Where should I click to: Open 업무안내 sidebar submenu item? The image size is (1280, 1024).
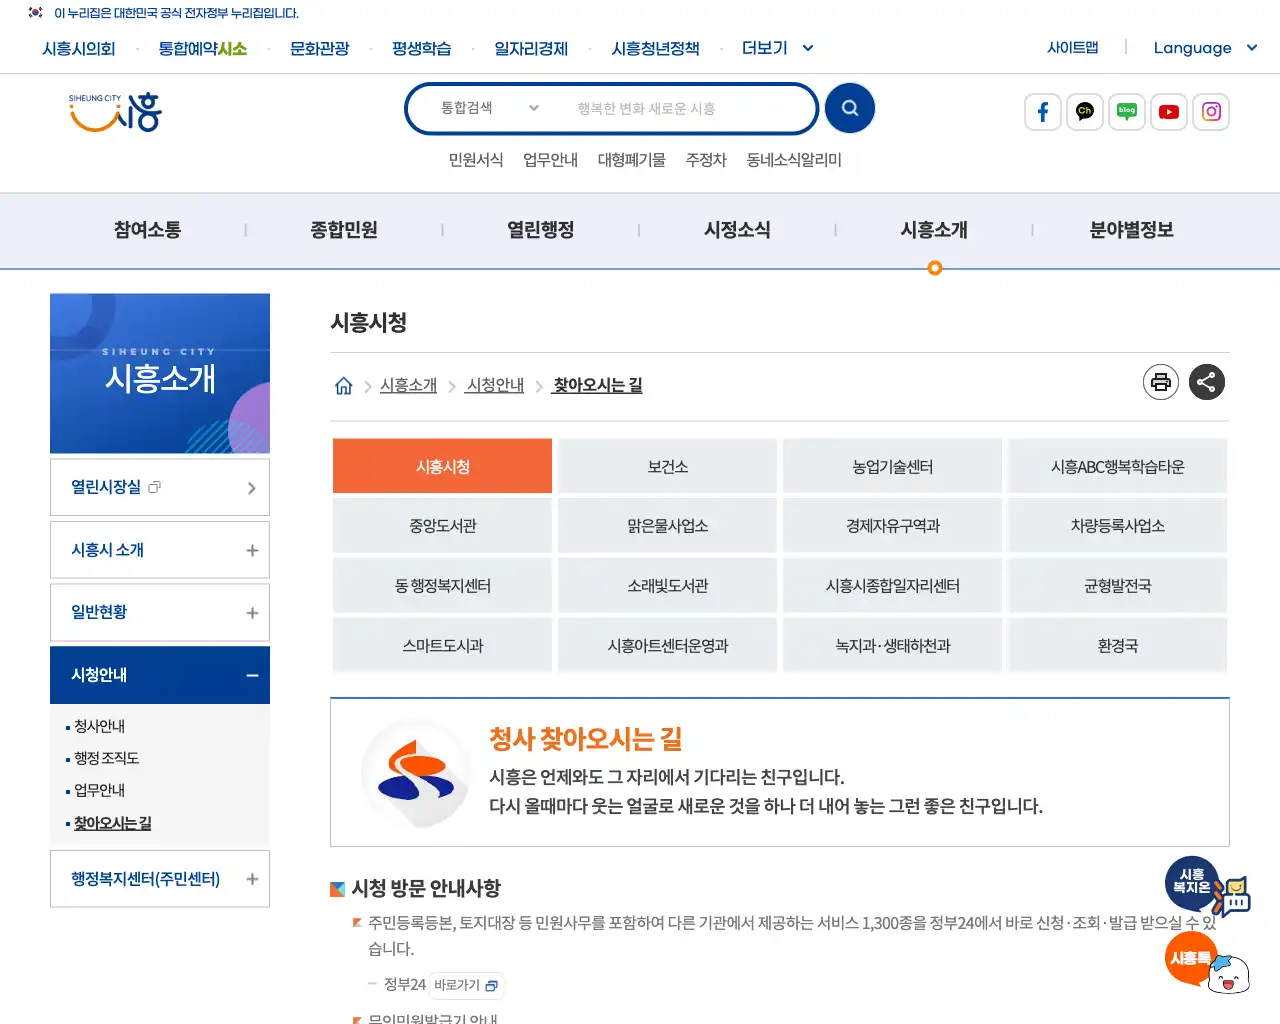point(99,790)
